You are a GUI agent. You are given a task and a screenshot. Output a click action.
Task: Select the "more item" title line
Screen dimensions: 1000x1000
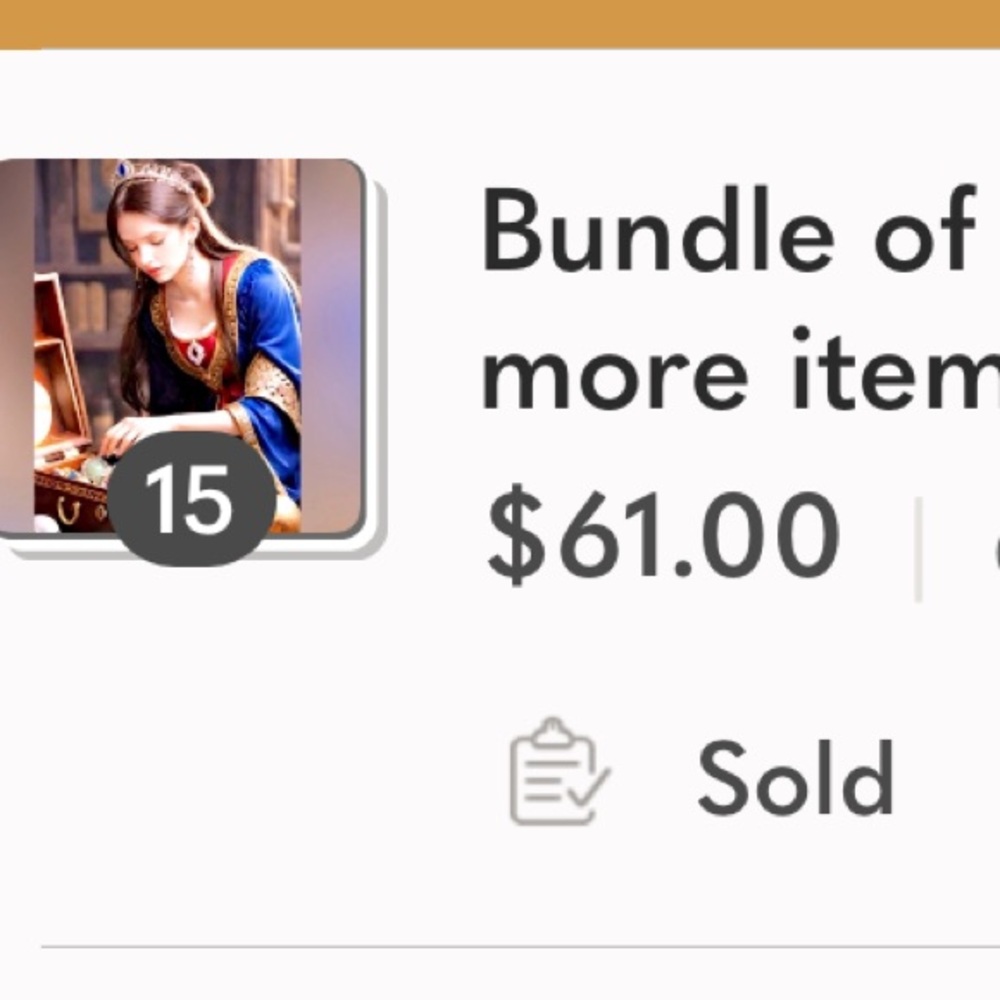click(740, 370)
